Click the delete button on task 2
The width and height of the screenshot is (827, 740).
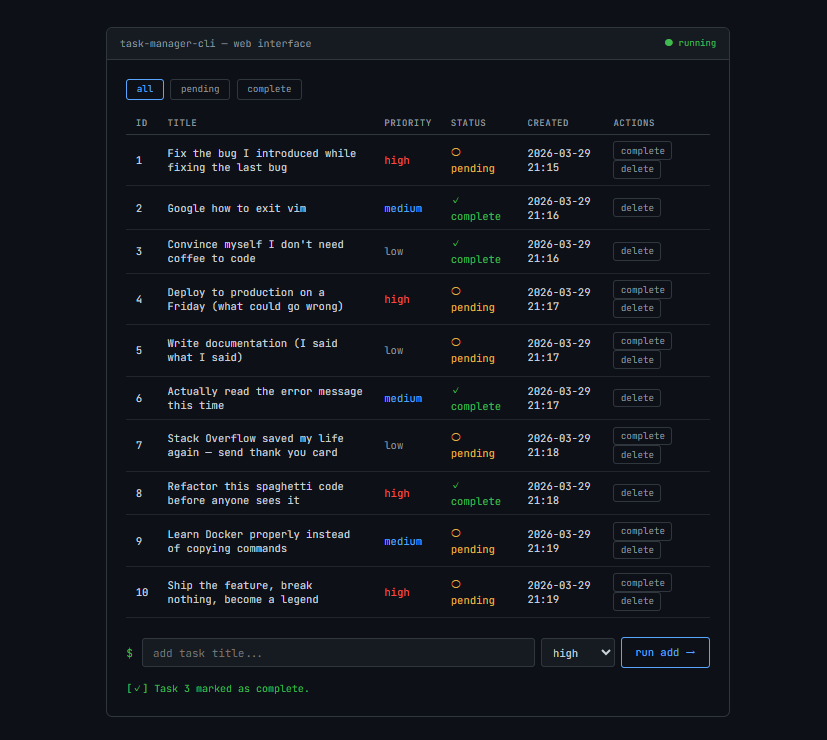[636, 207]
